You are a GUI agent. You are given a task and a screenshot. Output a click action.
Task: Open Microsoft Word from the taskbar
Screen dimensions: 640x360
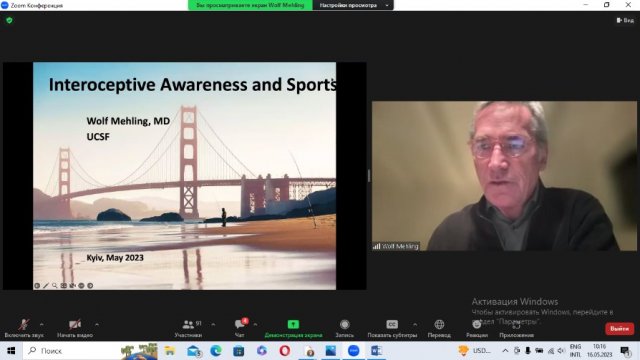click(376, 351)
